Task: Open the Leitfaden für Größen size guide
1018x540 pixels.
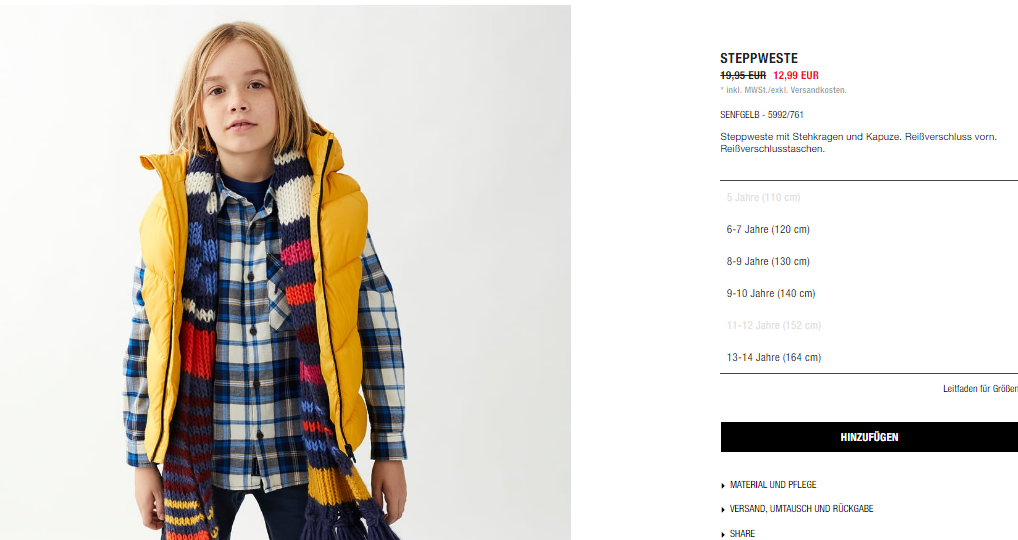Action: (x=980, y=389)
